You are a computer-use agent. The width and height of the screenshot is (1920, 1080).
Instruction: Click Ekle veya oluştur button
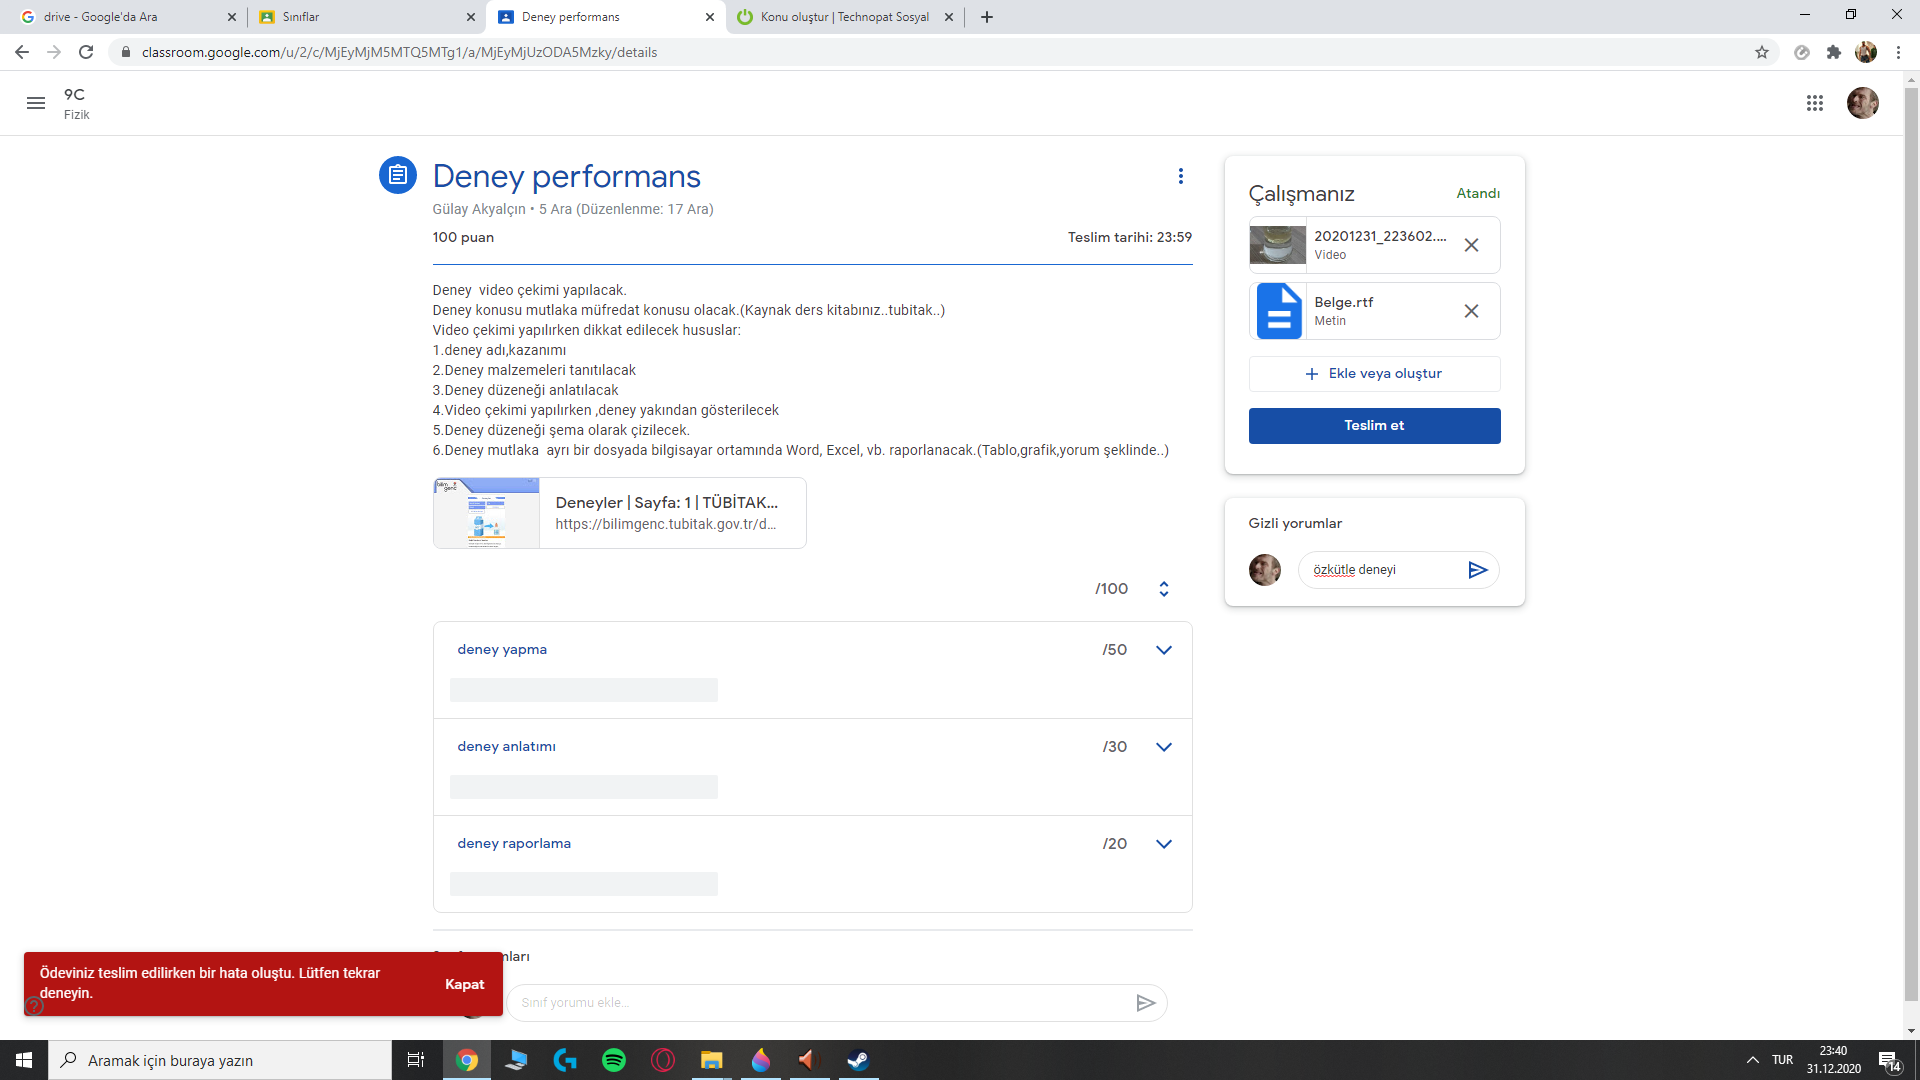1373,374
